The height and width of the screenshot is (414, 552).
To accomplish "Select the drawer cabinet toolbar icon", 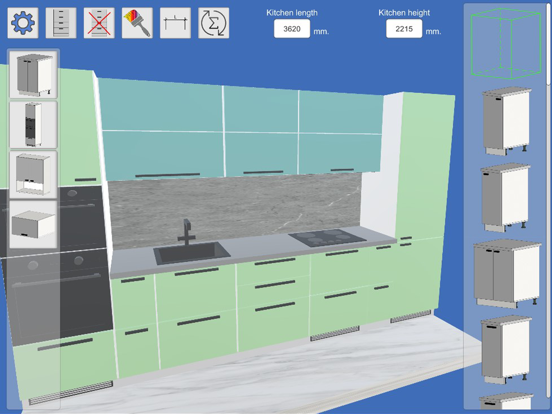I will coord(61,23).
